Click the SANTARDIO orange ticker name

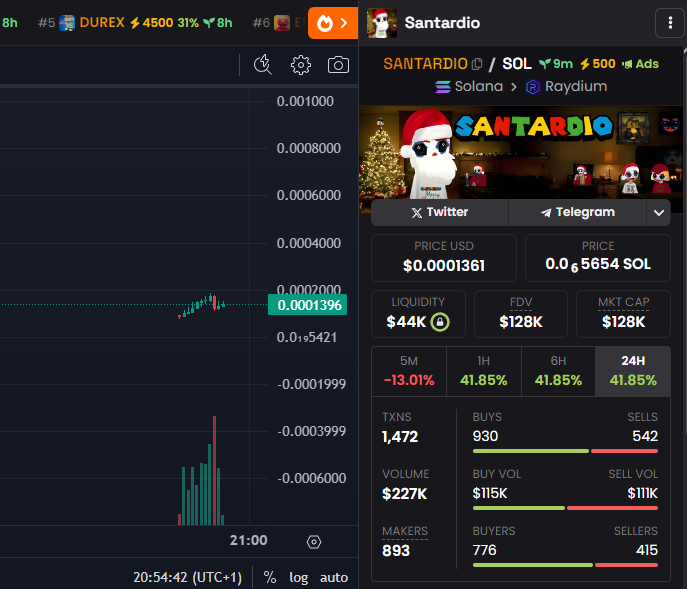click(x=425, y=64)
